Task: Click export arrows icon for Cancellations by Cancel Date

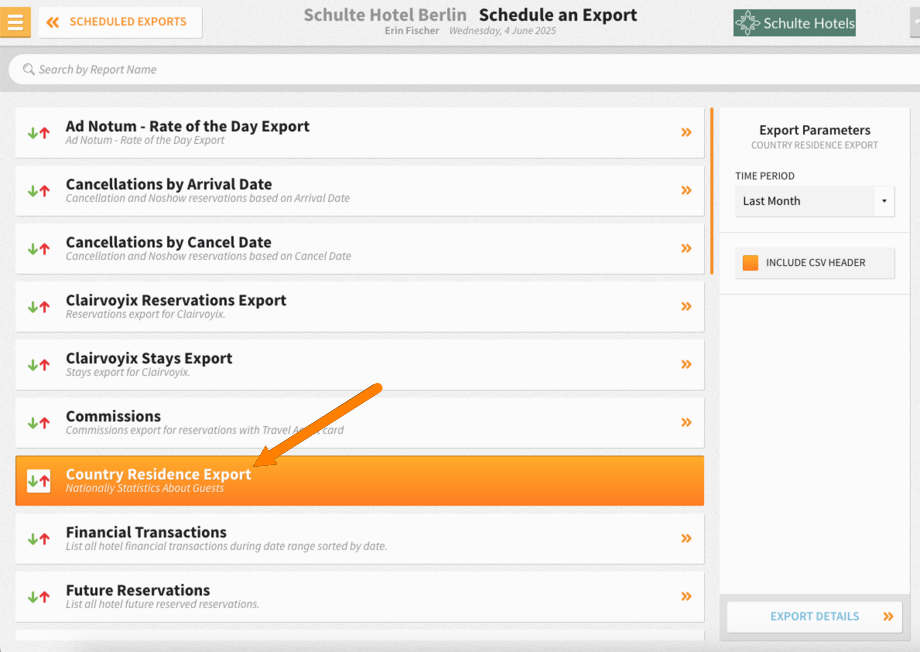Action: click(39, 249)
